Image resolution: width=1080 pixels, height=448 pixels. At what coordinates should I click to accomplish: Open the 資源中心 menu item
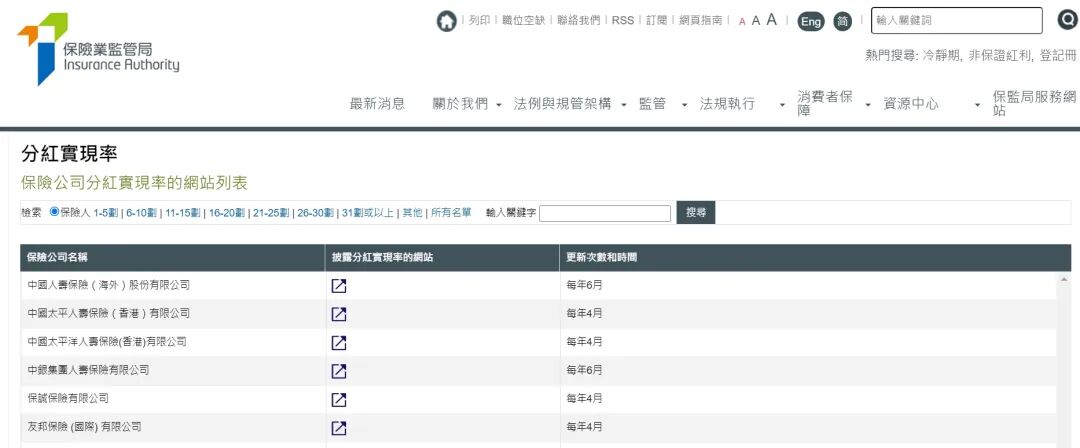coord(911,104)
